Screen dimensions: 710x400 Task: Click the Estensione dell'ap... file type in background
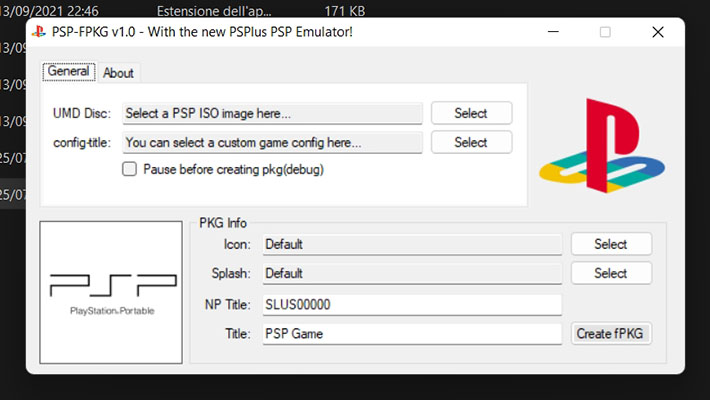(214, 11)
